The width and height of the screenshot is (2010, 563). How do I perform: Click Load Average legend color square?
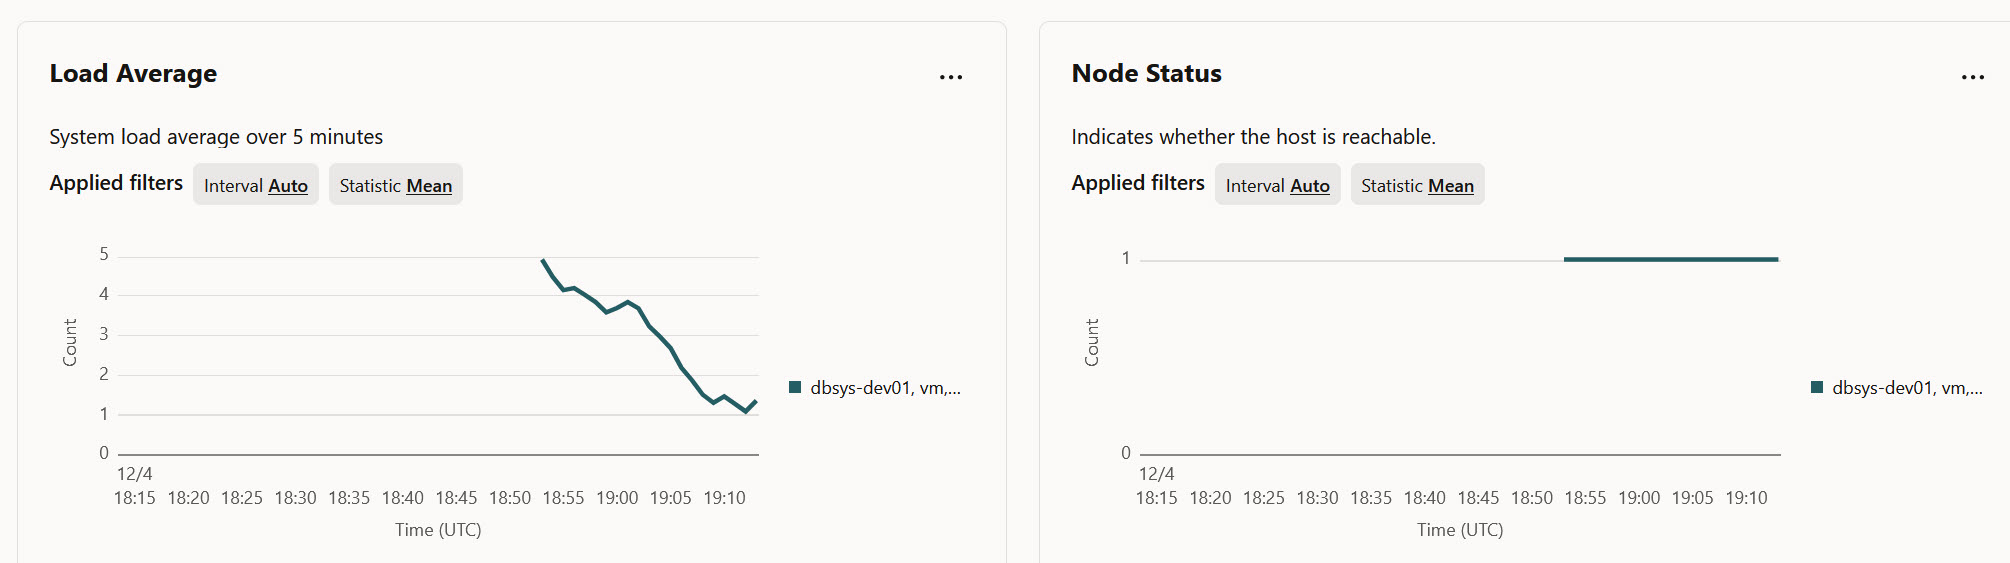[x=795, y=388]
